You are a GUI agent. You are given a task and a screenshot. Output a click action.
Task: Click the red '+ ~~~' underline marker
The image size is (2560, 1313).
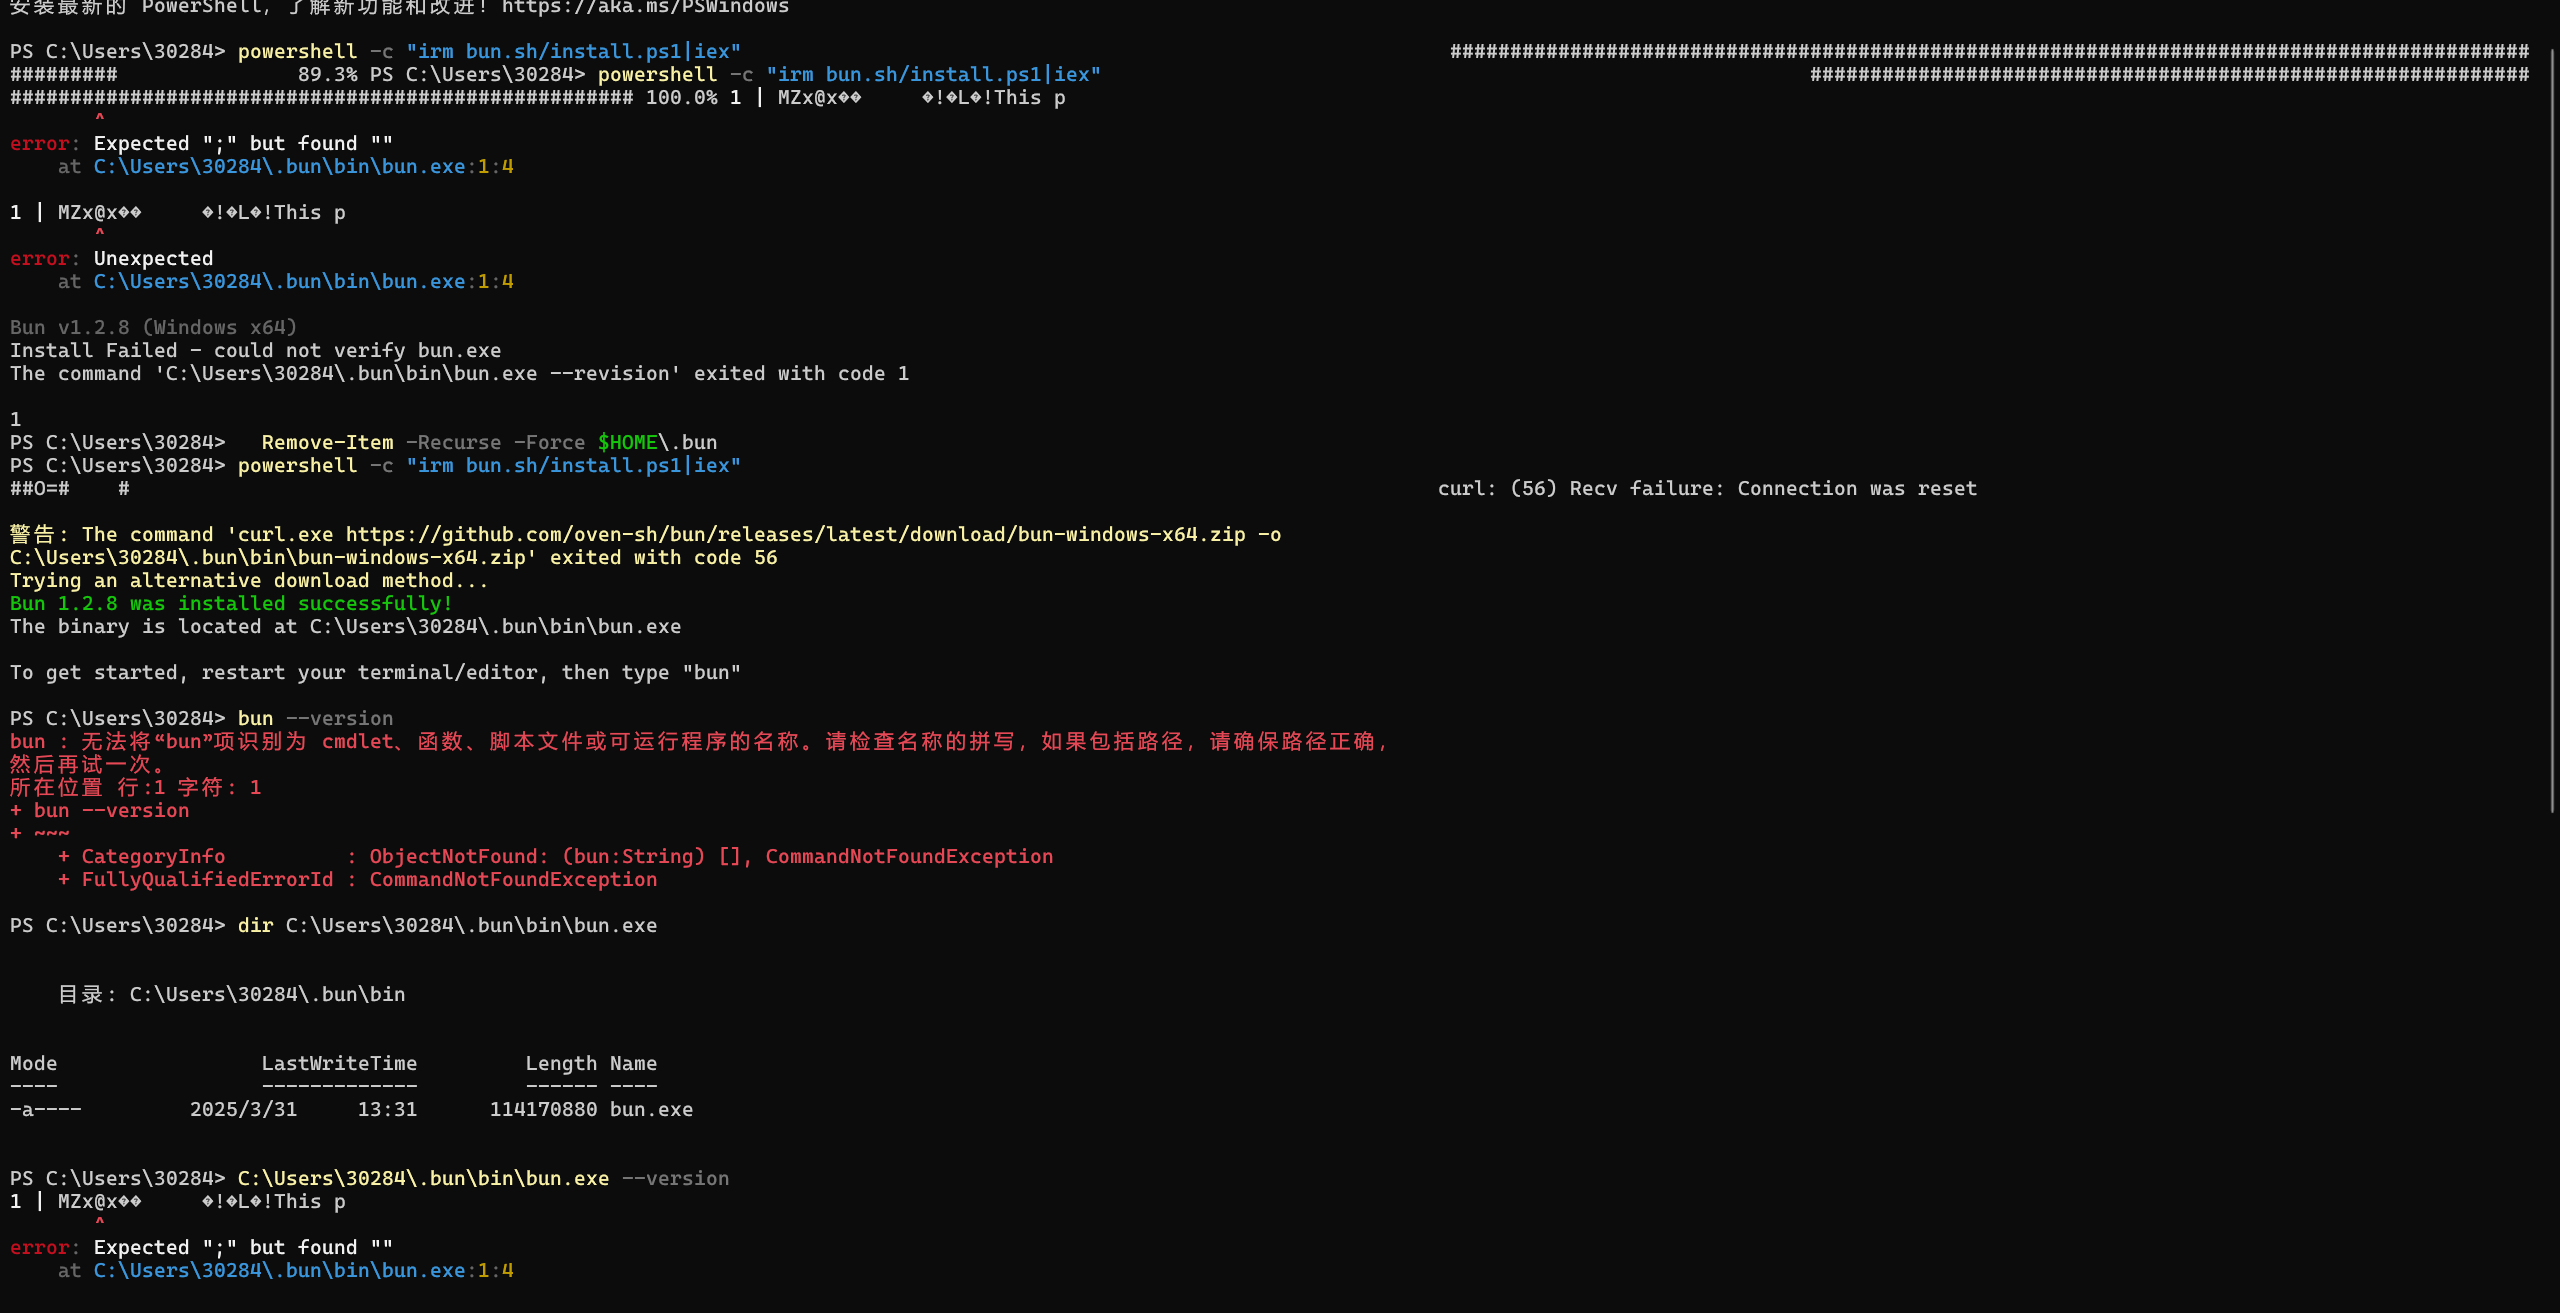(39, 834)
